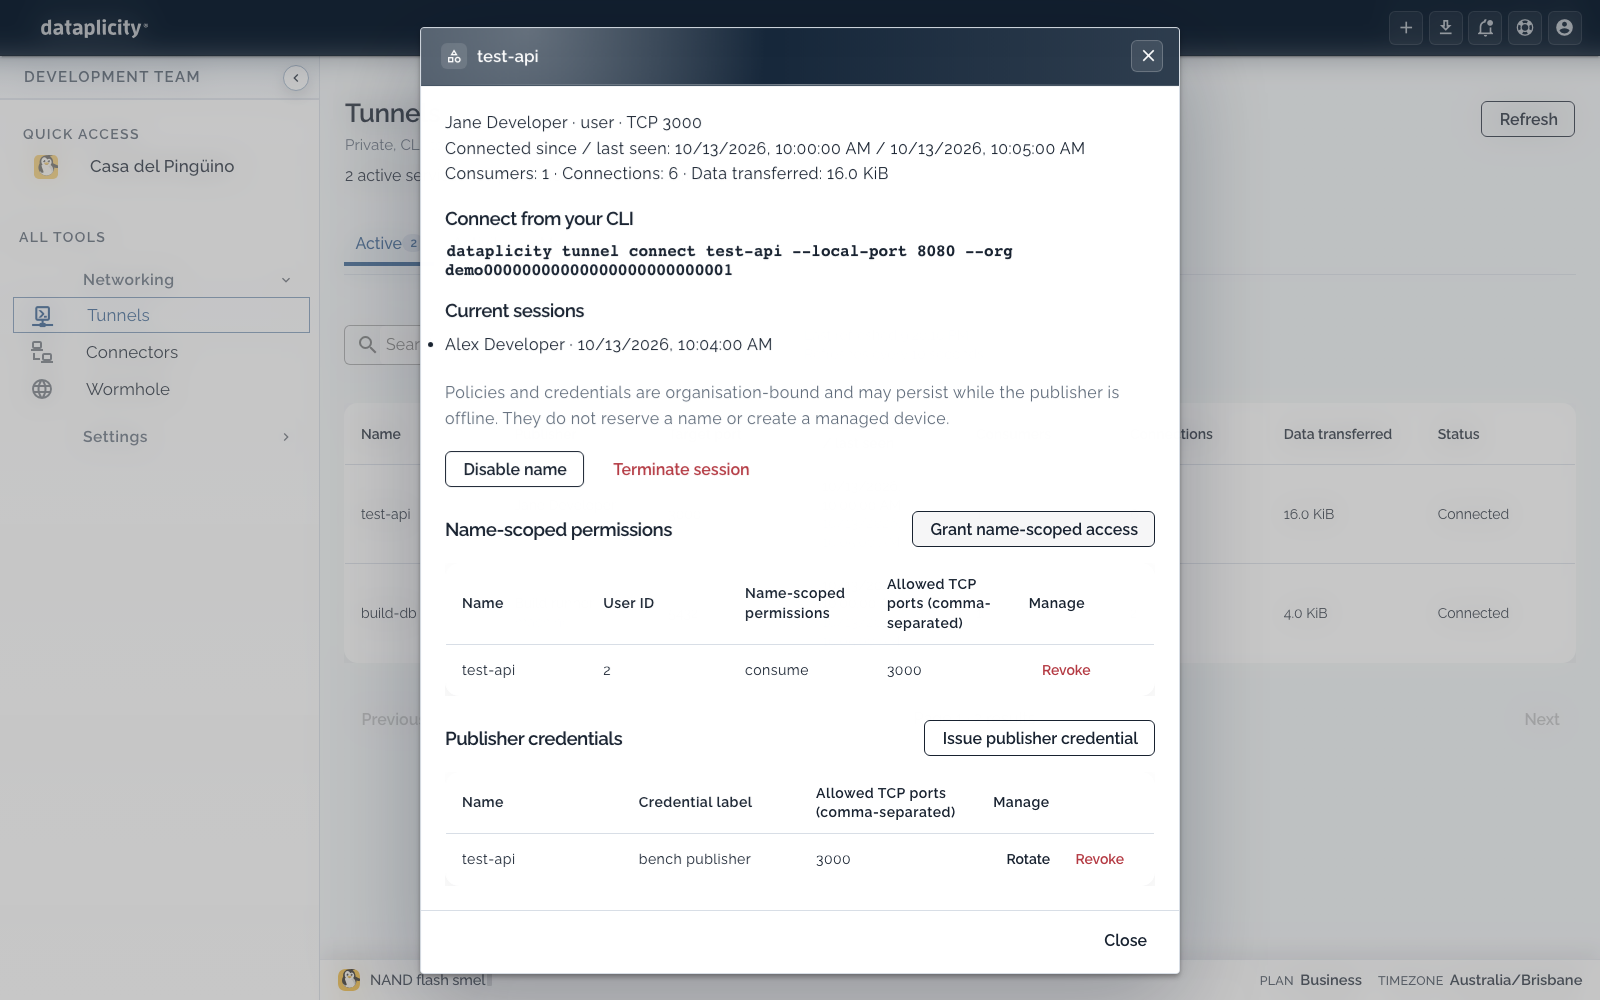Viewport: 1600px width, 1000px height.
Task: Click the Casa del Pingüino penguin avatar
Action: click(x=46, y=166)
